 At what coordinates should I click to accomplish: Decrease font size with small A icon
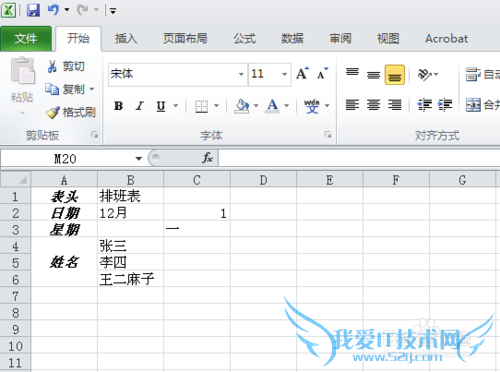pos(322,73)
